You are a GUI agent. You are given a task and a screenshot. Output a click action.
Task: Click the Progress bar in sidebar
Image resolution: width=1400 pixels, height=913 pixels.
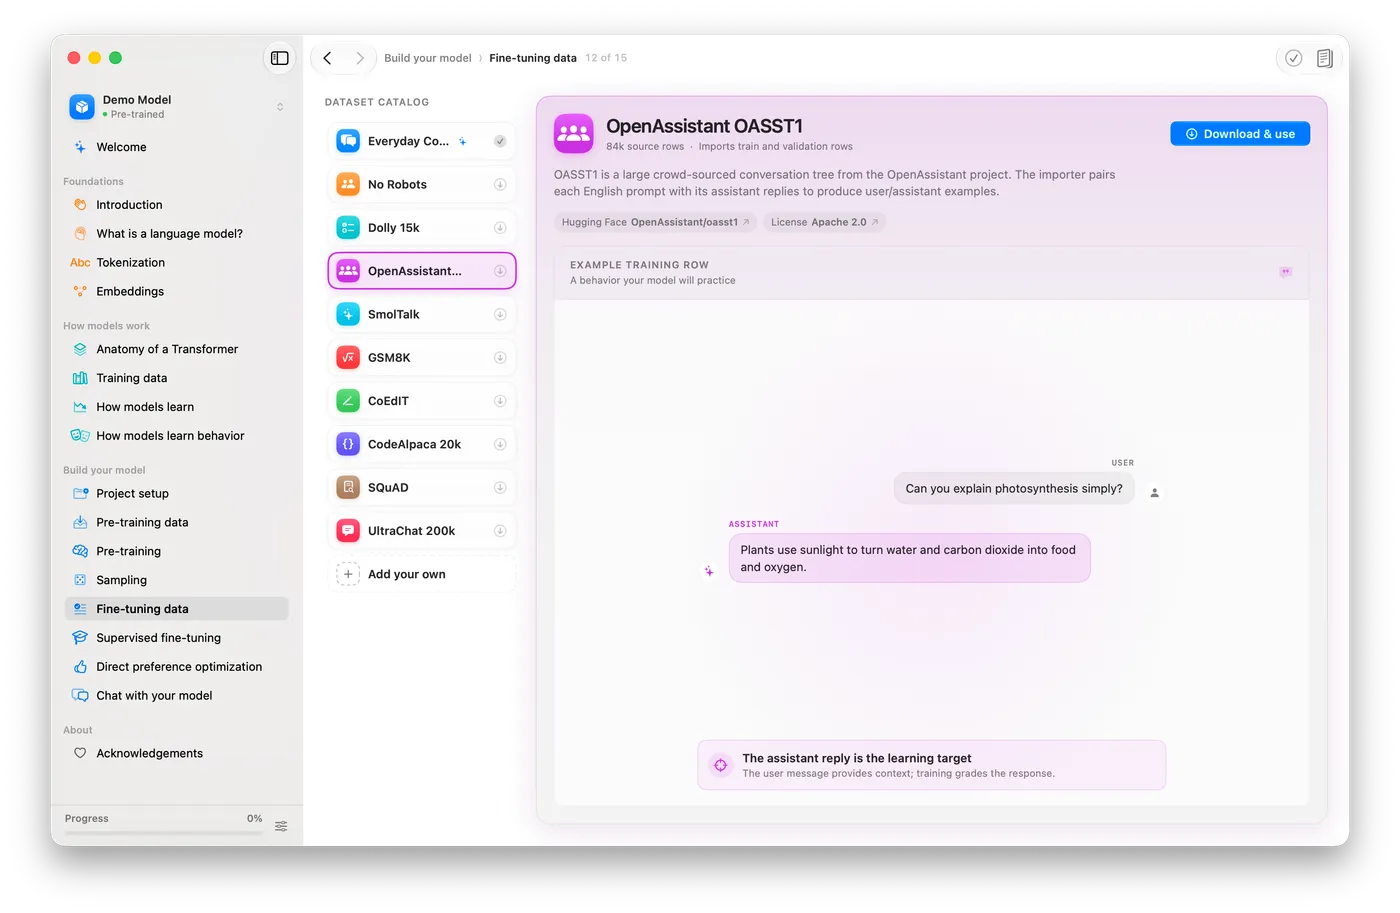[163, 832]
